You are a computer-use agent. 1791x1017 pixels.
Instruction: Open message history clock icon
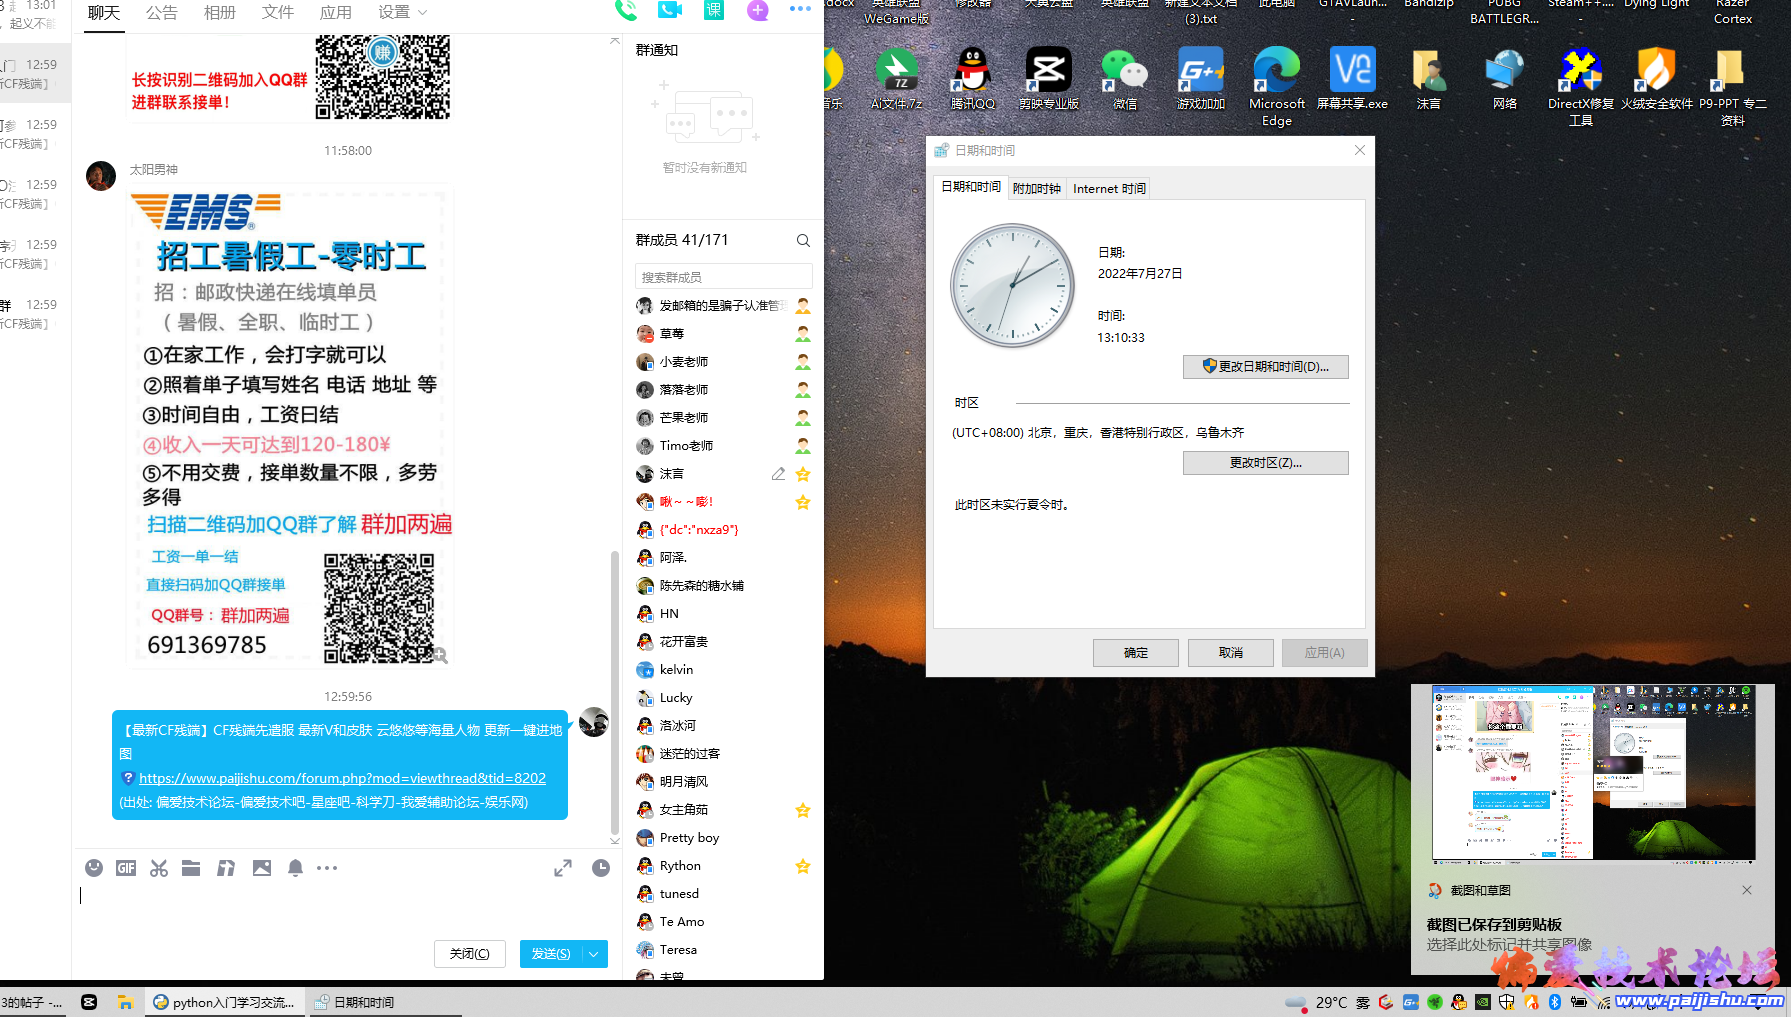[601, 868]
